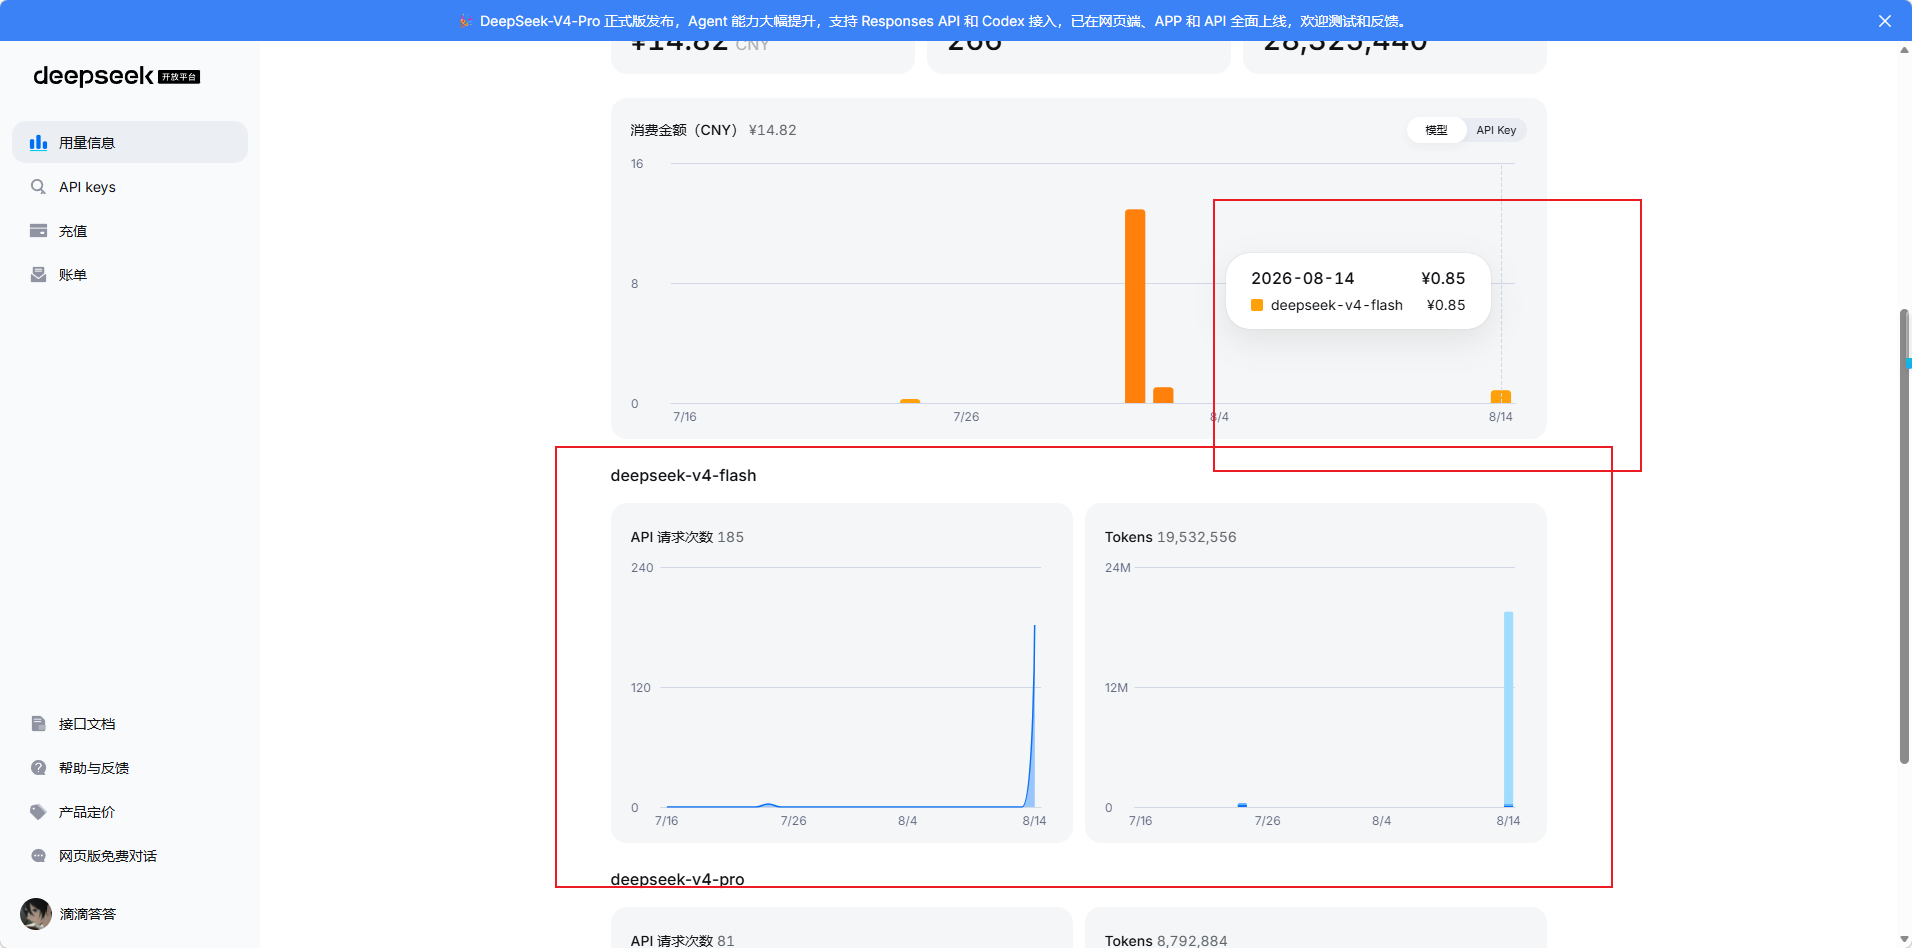Screen dimensions: 1912x948
Task: Click the 滴滴答答 user avatar
Action: tap(36, 914)
